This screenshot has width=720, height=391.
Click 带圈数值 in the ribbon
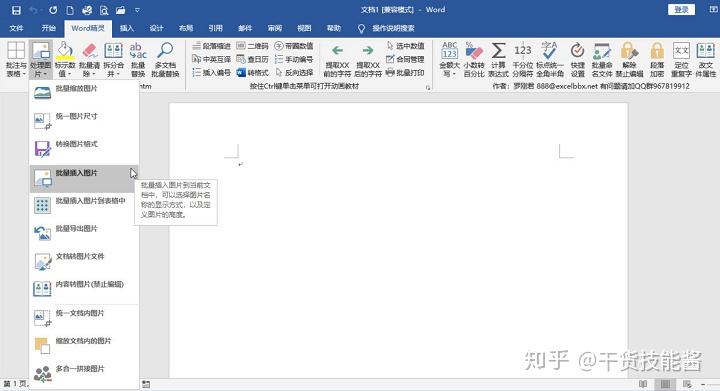(294, 46)
